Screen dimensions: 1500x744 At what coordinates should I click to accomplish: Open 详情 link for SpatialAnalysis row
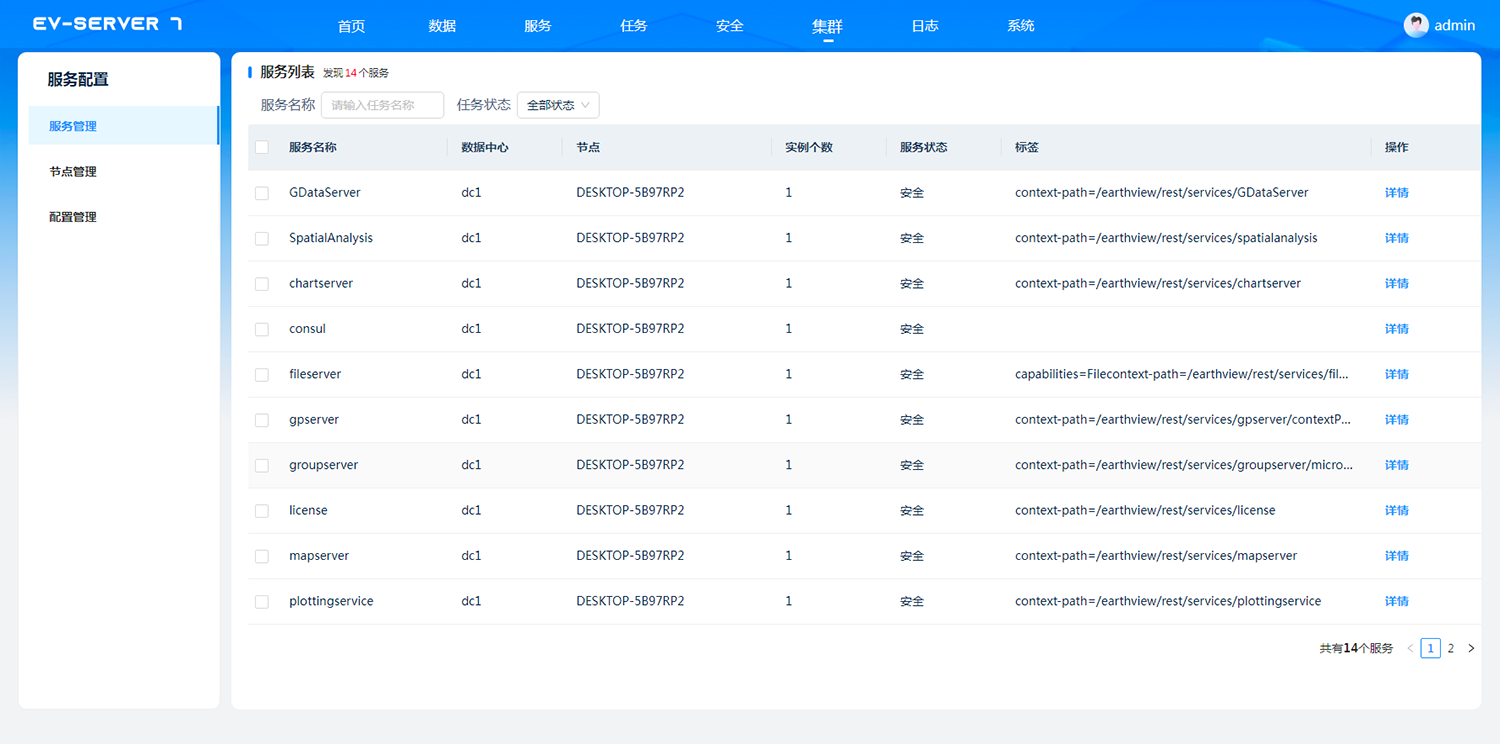(x=1396, y=238)
